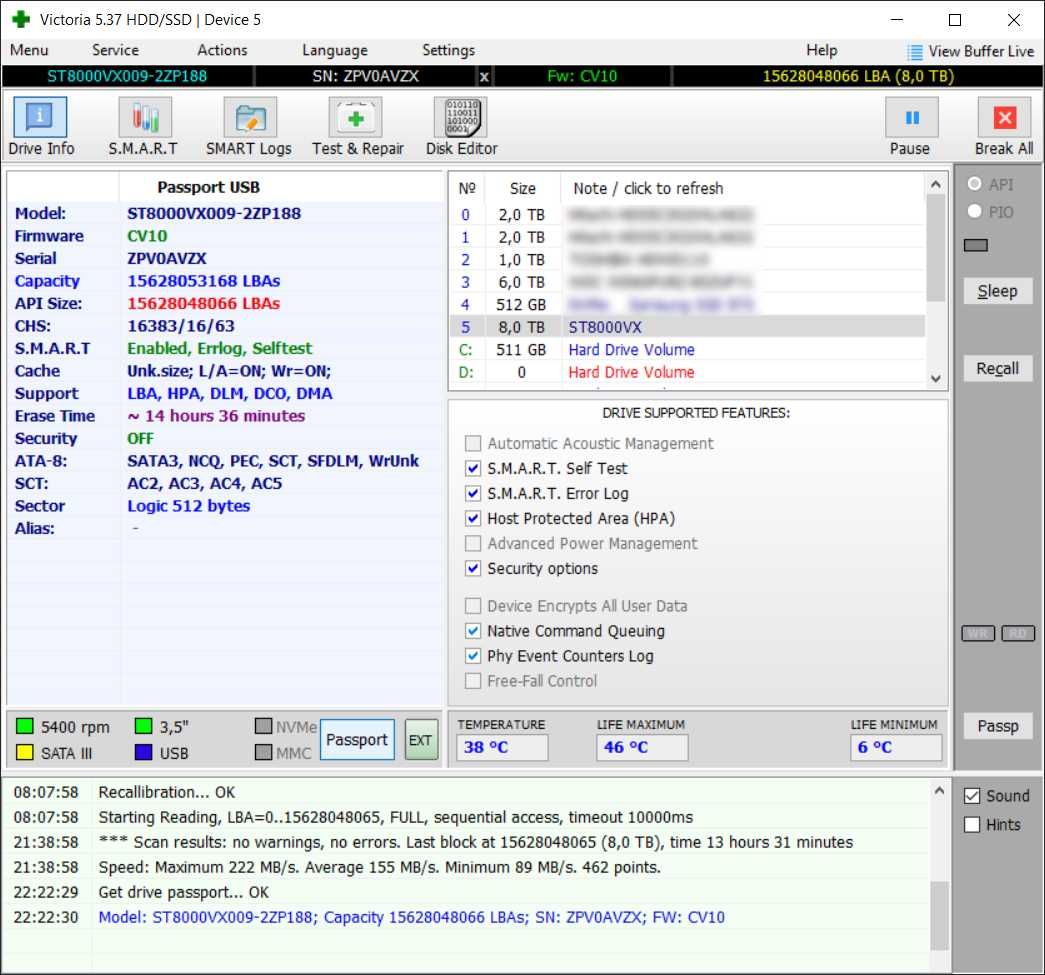This screenshot has height=975, width=1045.
Task: Open the Drive Info panel
Action: [40, 117]
